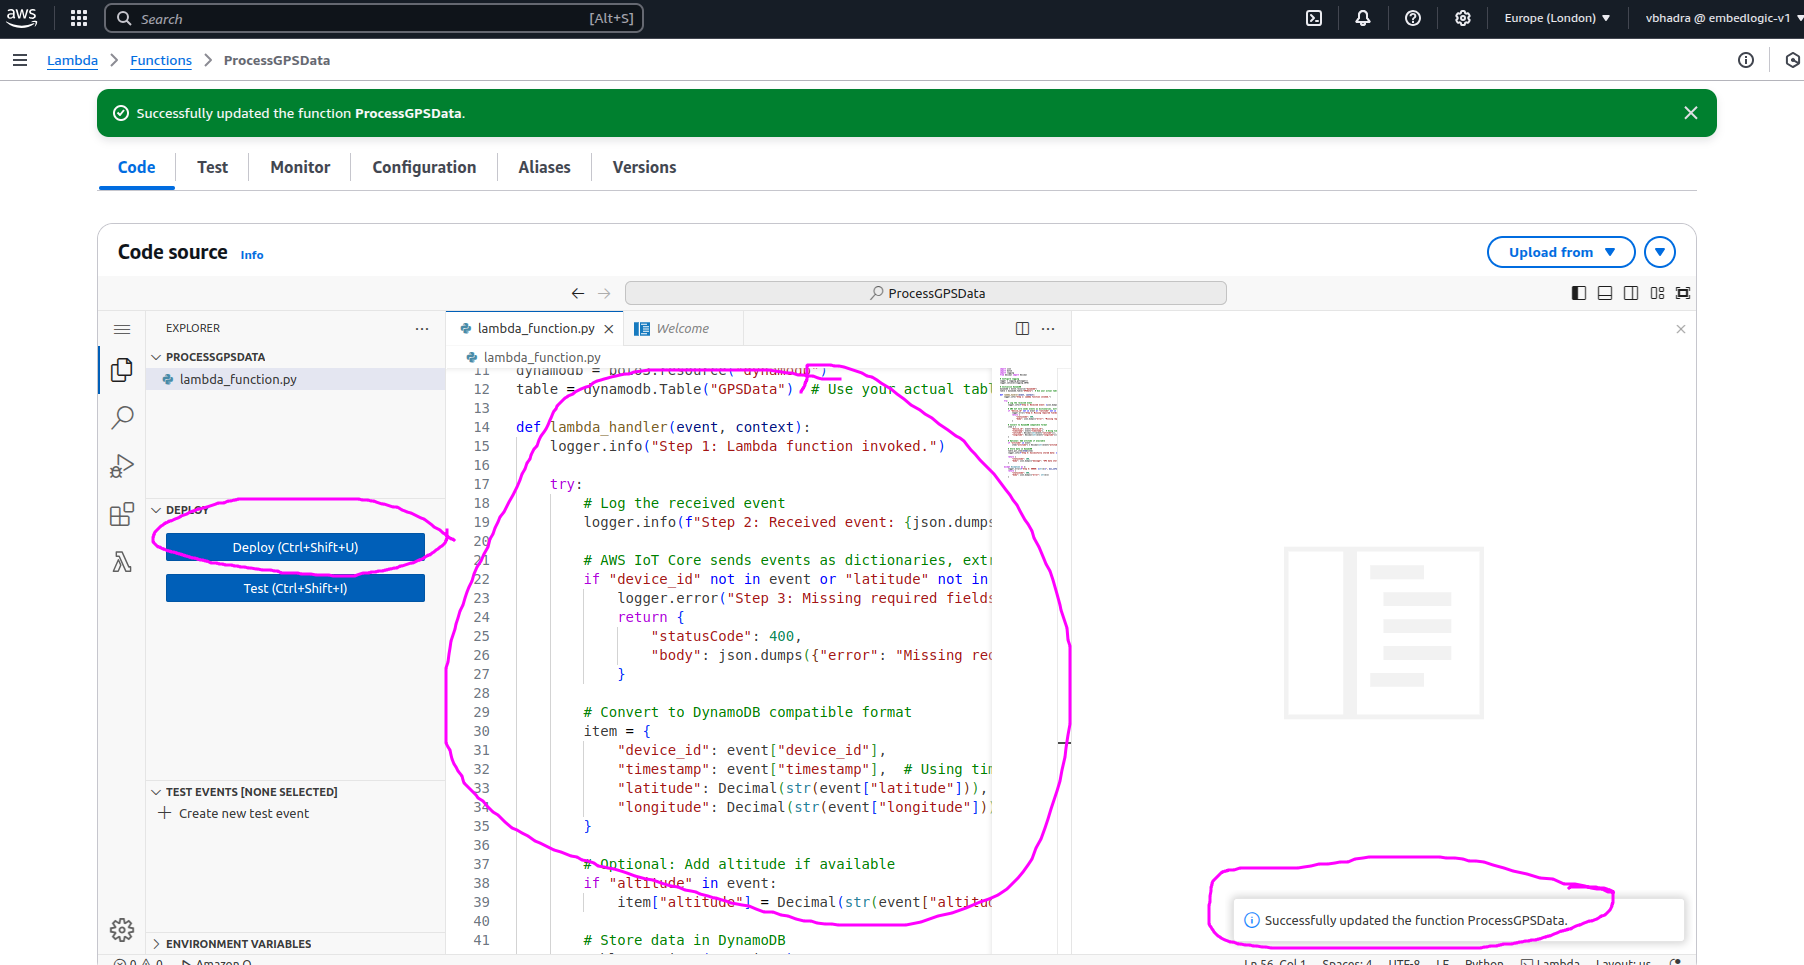Toggle the bottom panel layout
This screenshot has height=965, width=1804.
click(x=1605, y=293)
